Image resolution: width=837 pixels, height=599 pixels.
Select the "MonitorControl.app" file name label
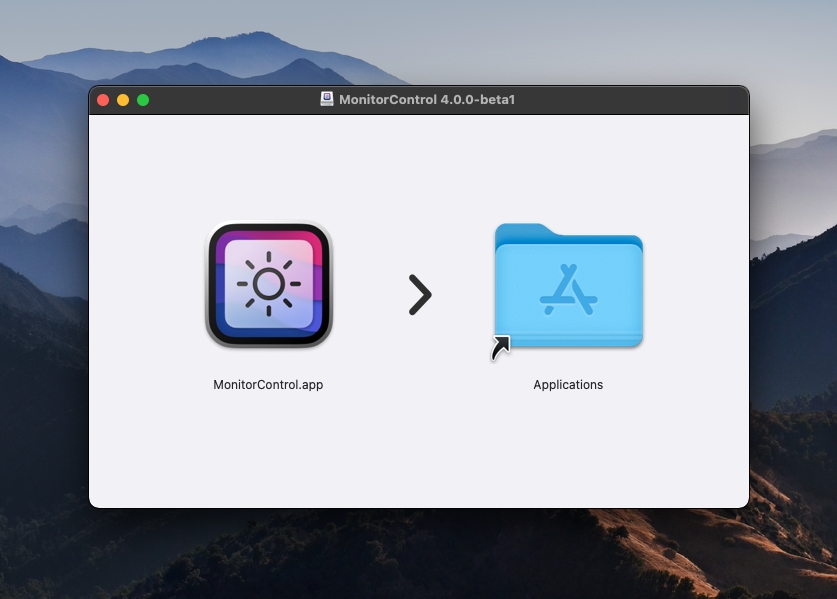click(268, 385)
